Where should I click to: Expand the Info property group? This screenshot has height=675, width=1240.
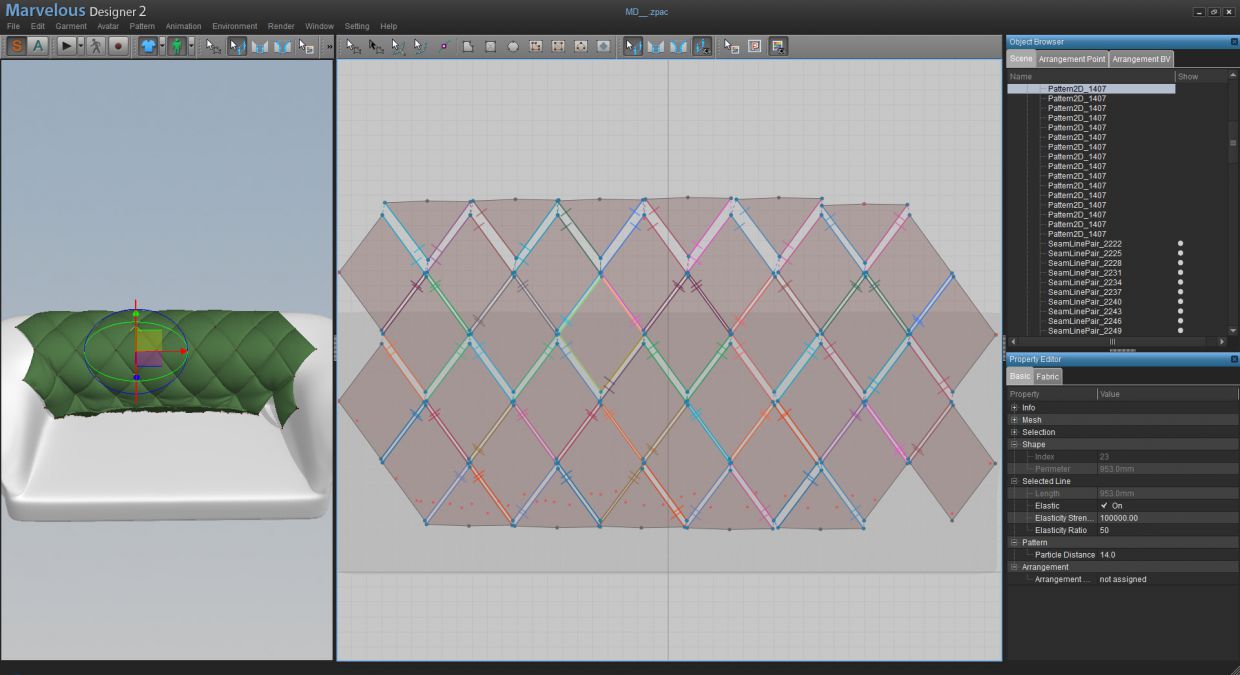[x=1014, y=408]
